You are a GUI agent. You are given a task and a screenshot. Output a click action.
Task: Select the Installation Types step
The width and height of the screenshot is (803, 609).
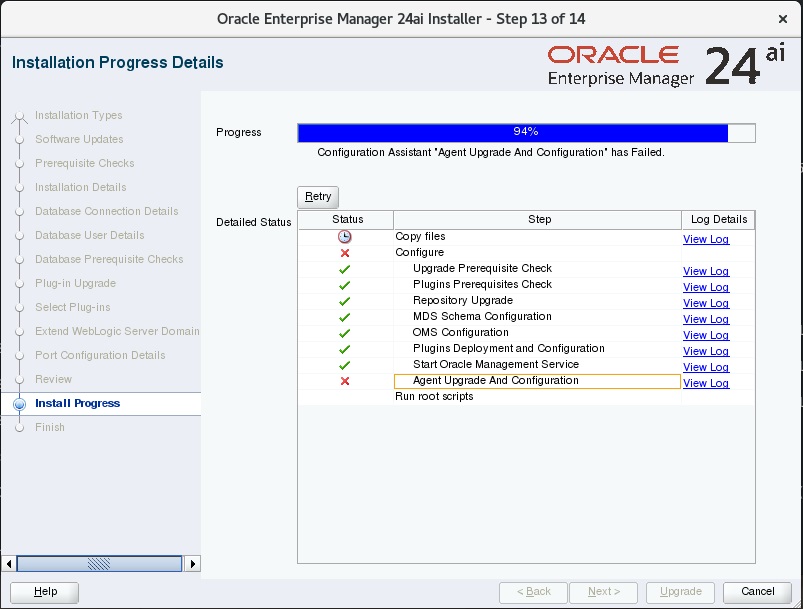click(x=78, y=115)
